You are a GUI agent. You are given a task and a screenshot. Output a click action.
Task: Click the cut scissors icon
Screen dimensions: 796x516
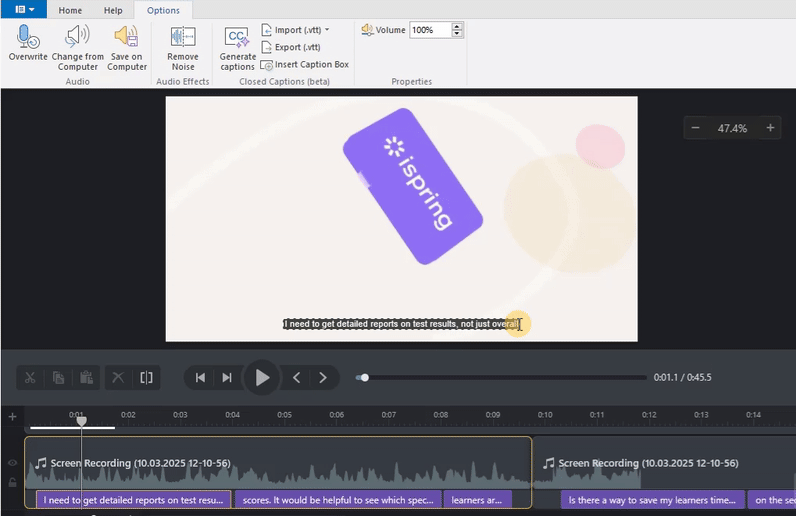[x=30, y=377]
